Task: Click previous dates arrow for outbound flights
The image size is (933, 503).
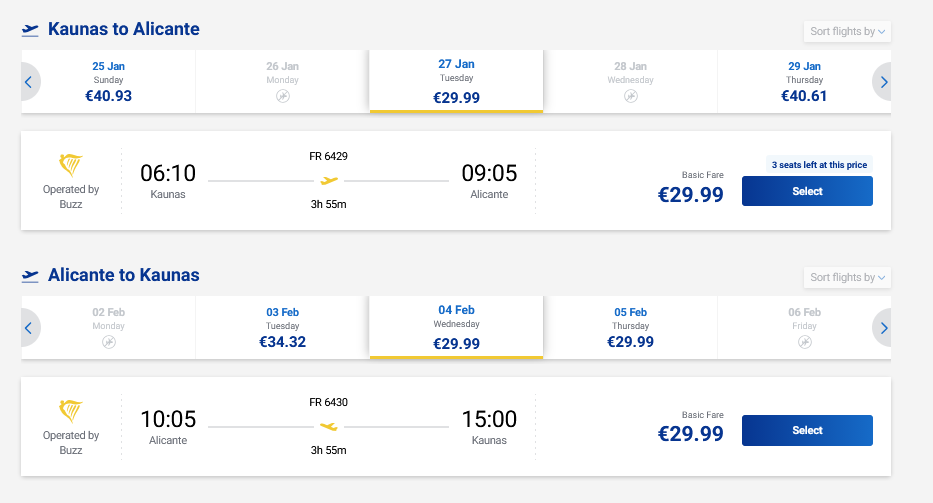Action: click(28, 82)
